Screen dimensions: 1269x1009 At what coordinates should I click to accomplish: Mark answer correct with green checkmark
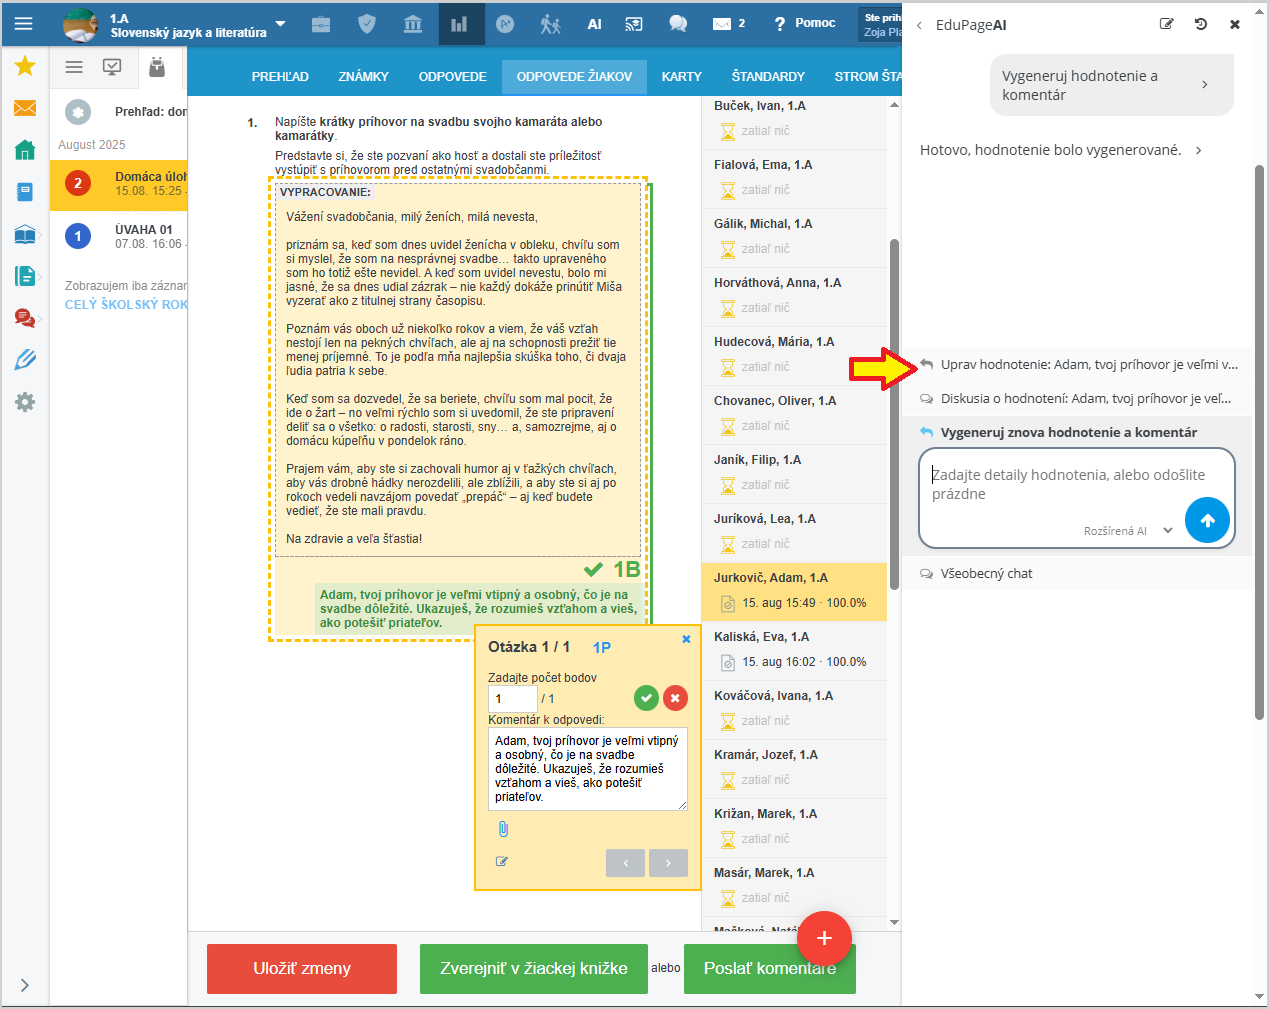(x=646, y=698)
